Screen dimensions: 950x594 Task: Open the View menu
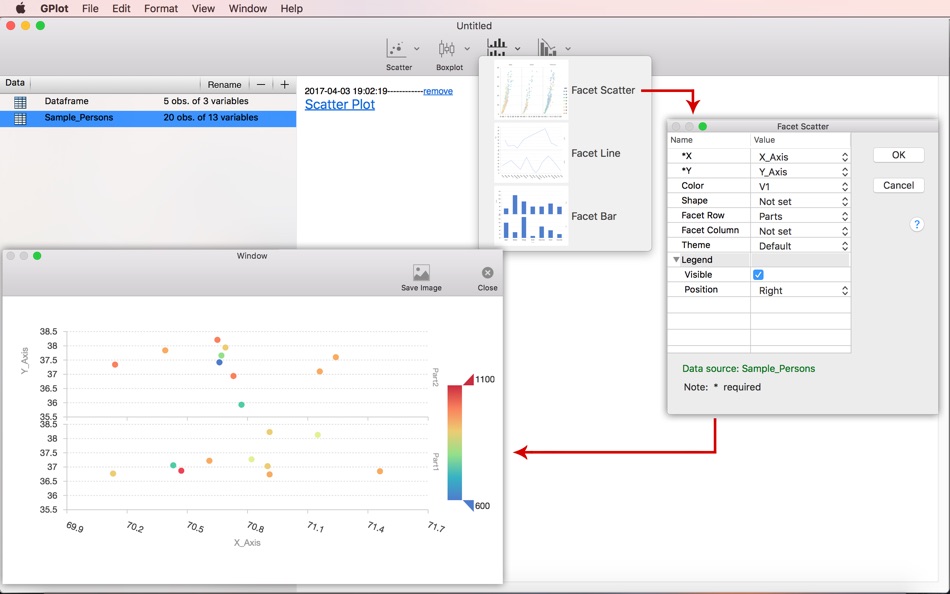tap(203, 8)
